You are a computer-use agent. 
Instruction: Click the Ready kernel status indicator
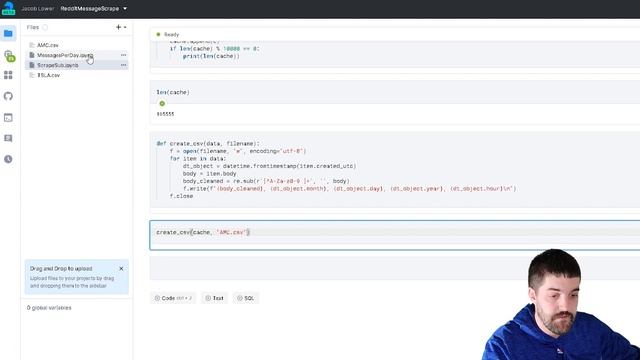[x=168, y=35]
